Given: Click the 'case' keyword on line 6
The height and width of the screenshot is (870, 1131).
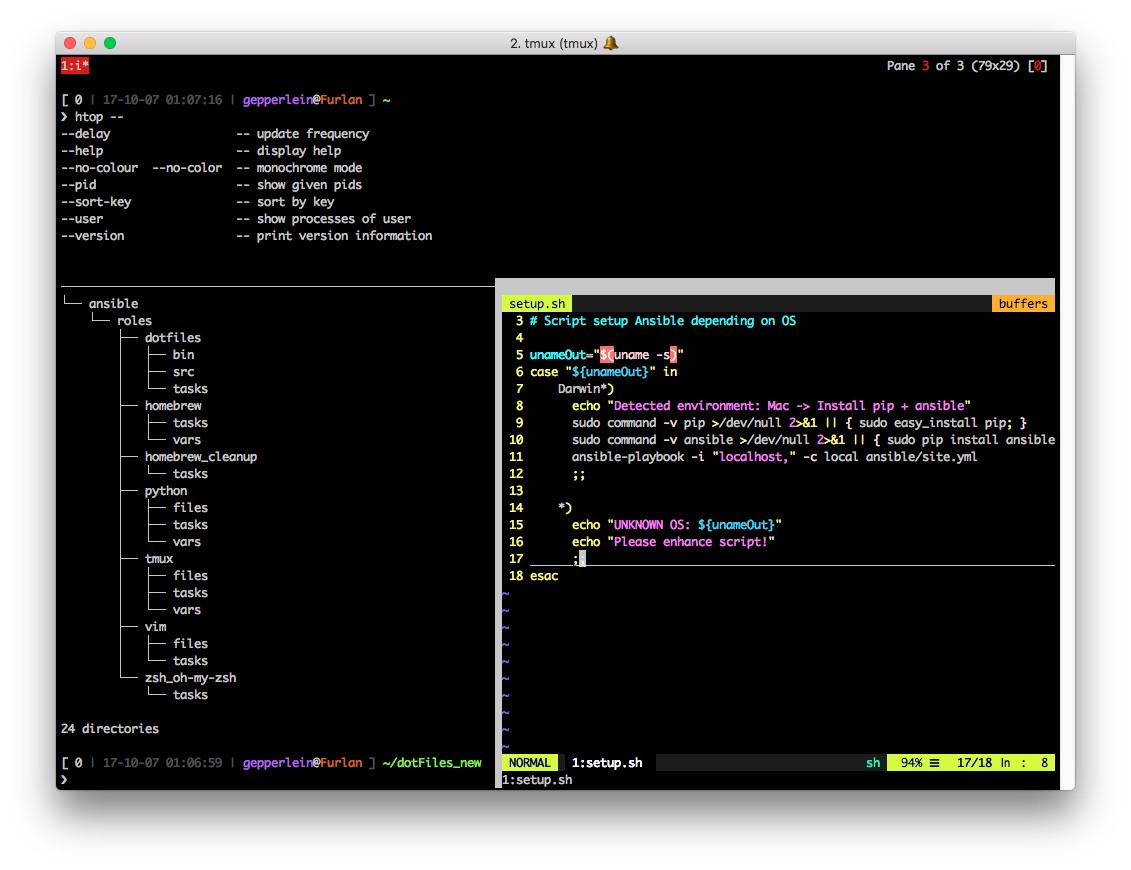Looking at the screenshot, I should pos(544,372).
